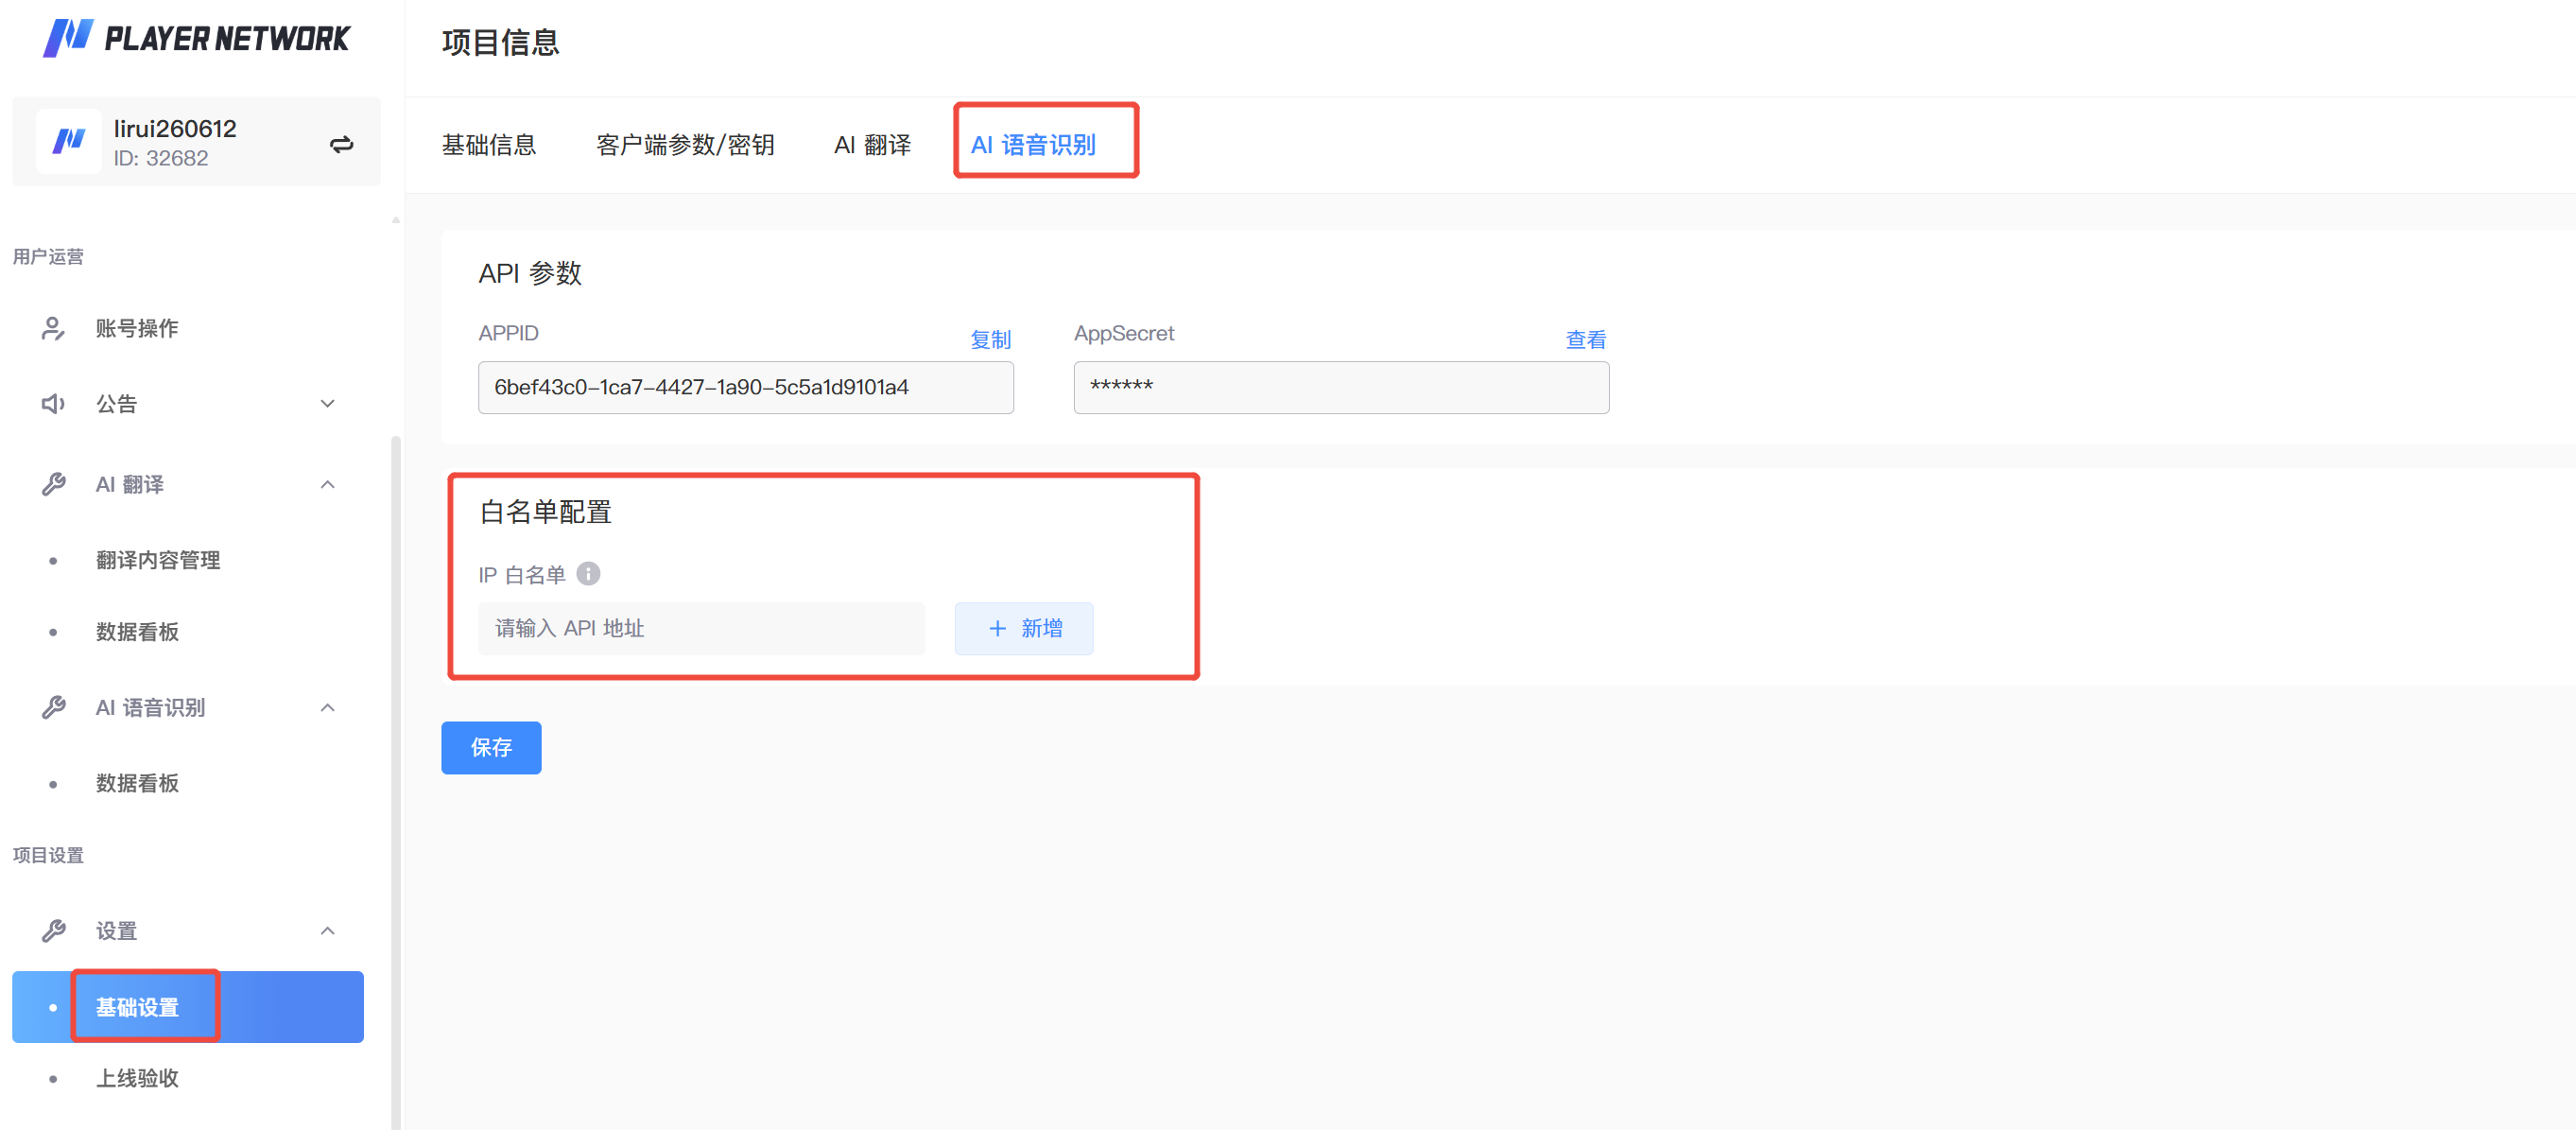
Task: Expand the 公告 menu chevron
Action: pyautogui.click(x=327, y=404)
